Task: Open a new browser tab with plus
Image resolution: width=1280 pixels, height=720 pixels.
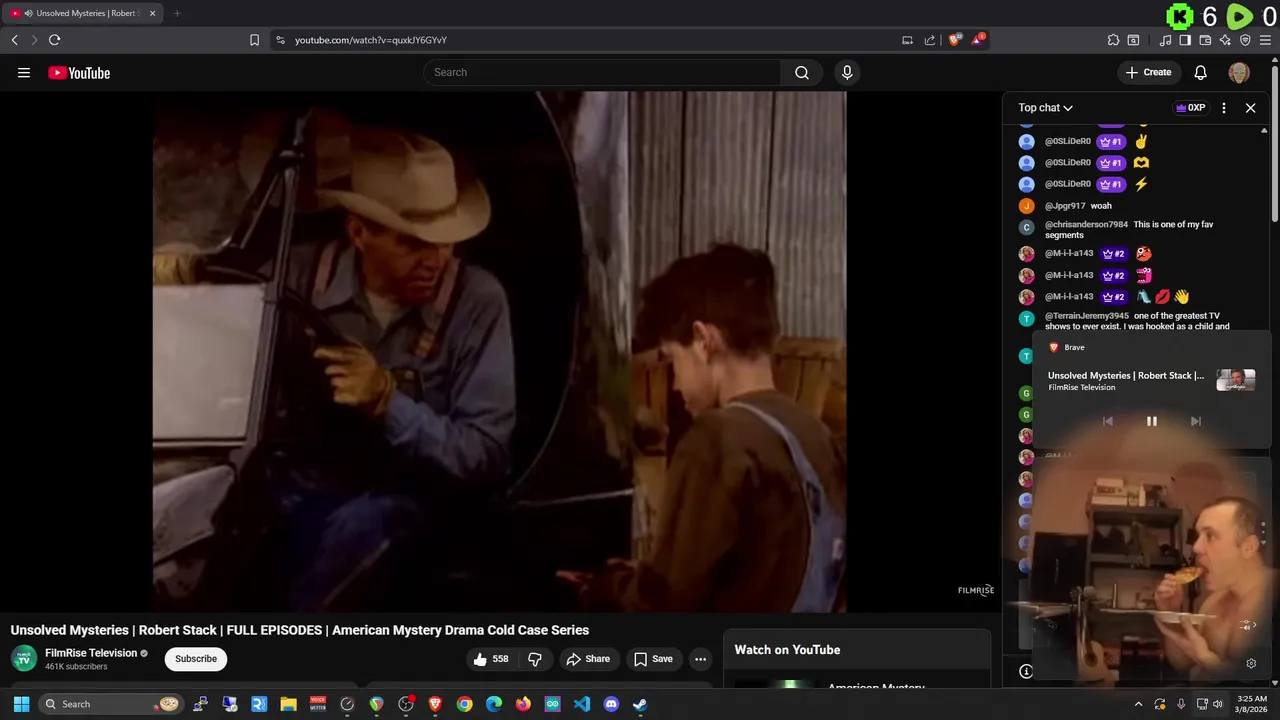Action: pos(177,13)
